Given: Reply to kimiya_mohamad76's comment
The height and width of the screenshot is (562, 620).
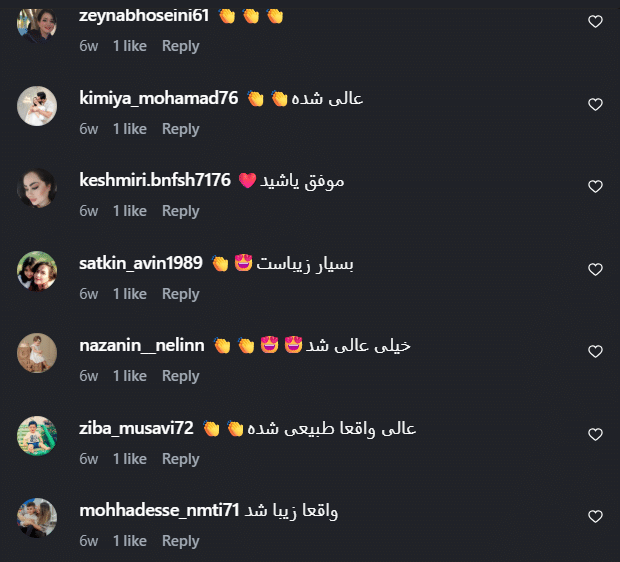Looking at the screenshot, I should (x=181, y=129).
